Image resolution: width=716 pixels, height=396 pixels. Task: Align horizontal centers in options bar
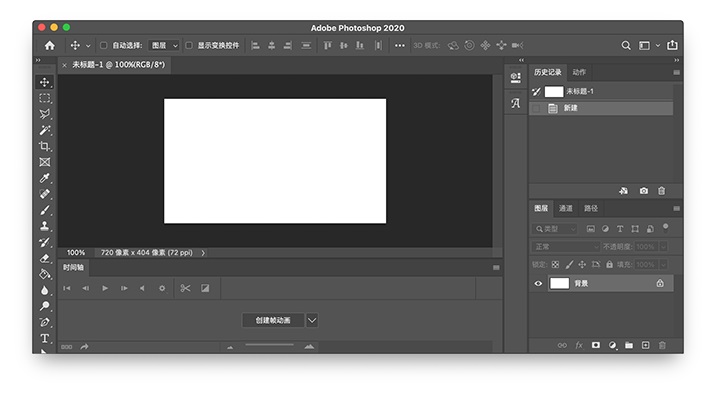[272, 45]
